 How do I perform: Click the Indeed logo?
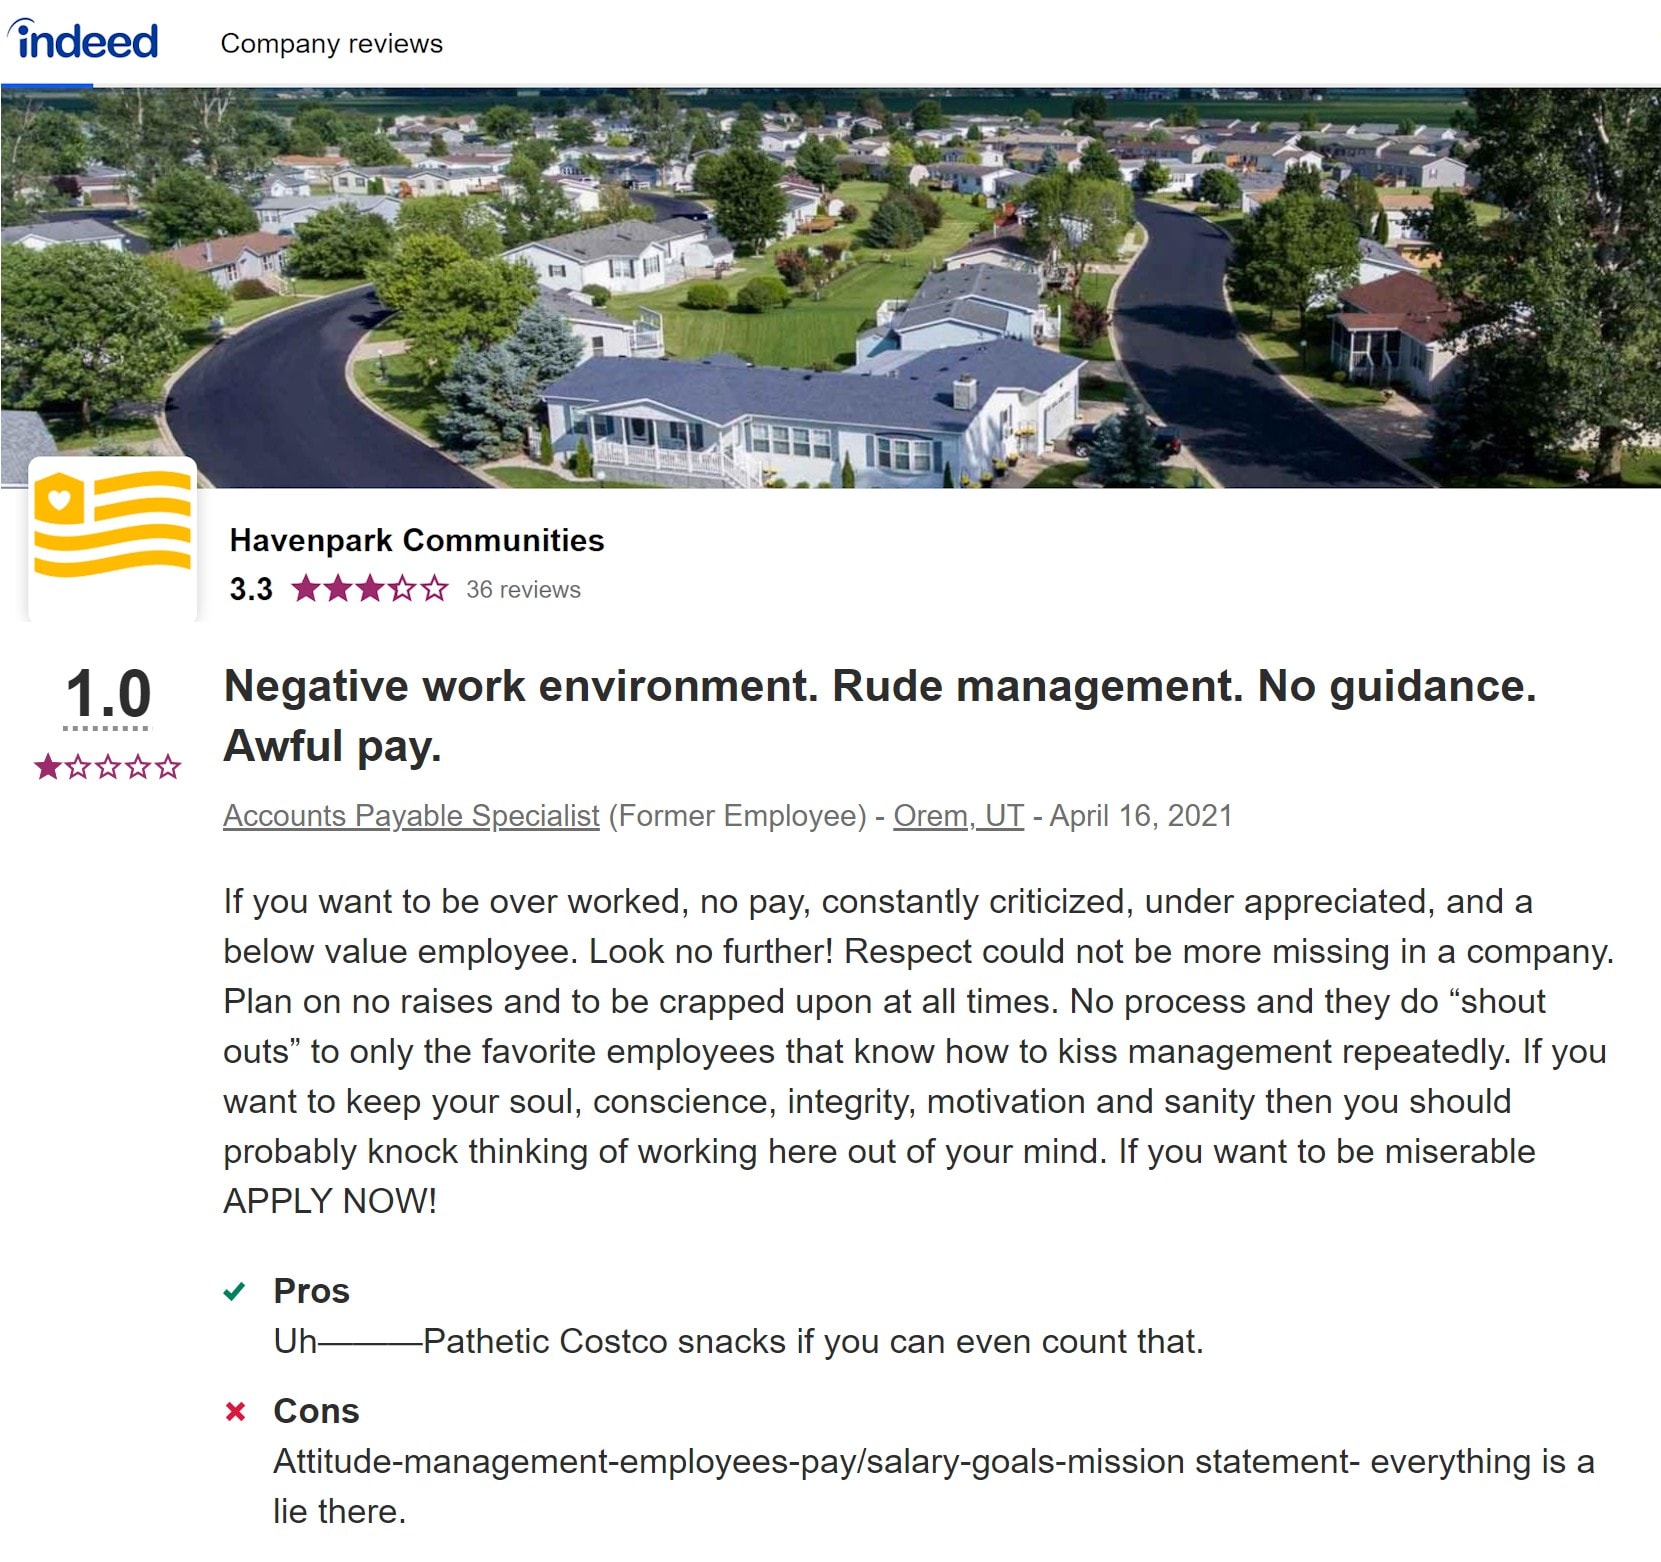[84, 41]
